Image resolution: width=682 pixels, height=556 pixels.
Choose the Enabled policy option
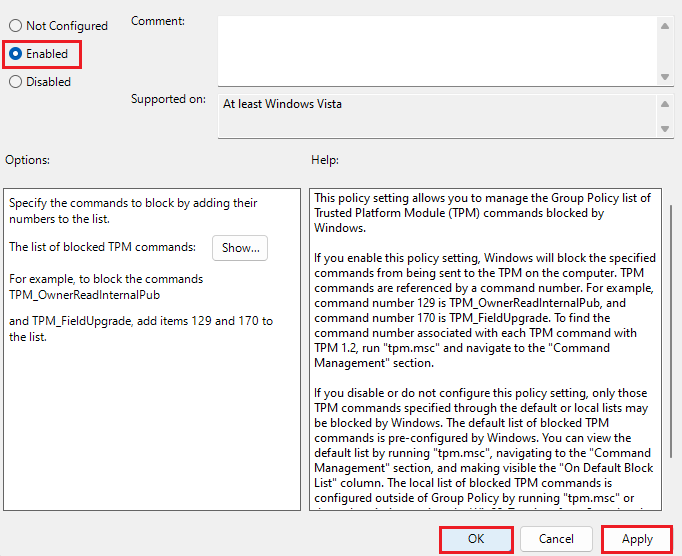(15, 53)
